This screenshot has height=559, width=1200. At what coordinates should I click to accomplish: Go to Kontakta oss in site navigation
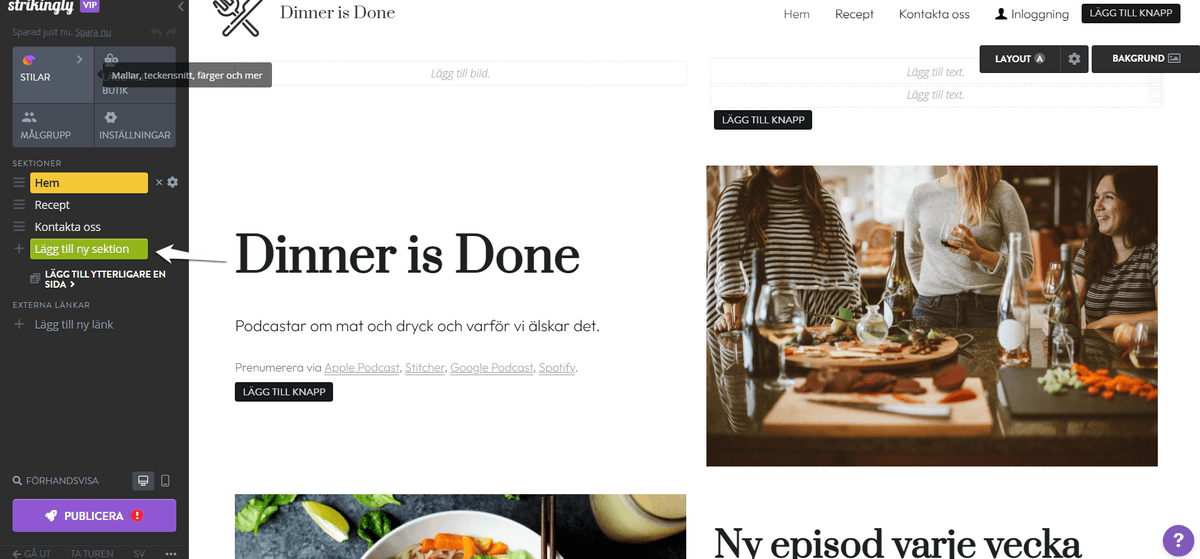[x=934, y=14]
